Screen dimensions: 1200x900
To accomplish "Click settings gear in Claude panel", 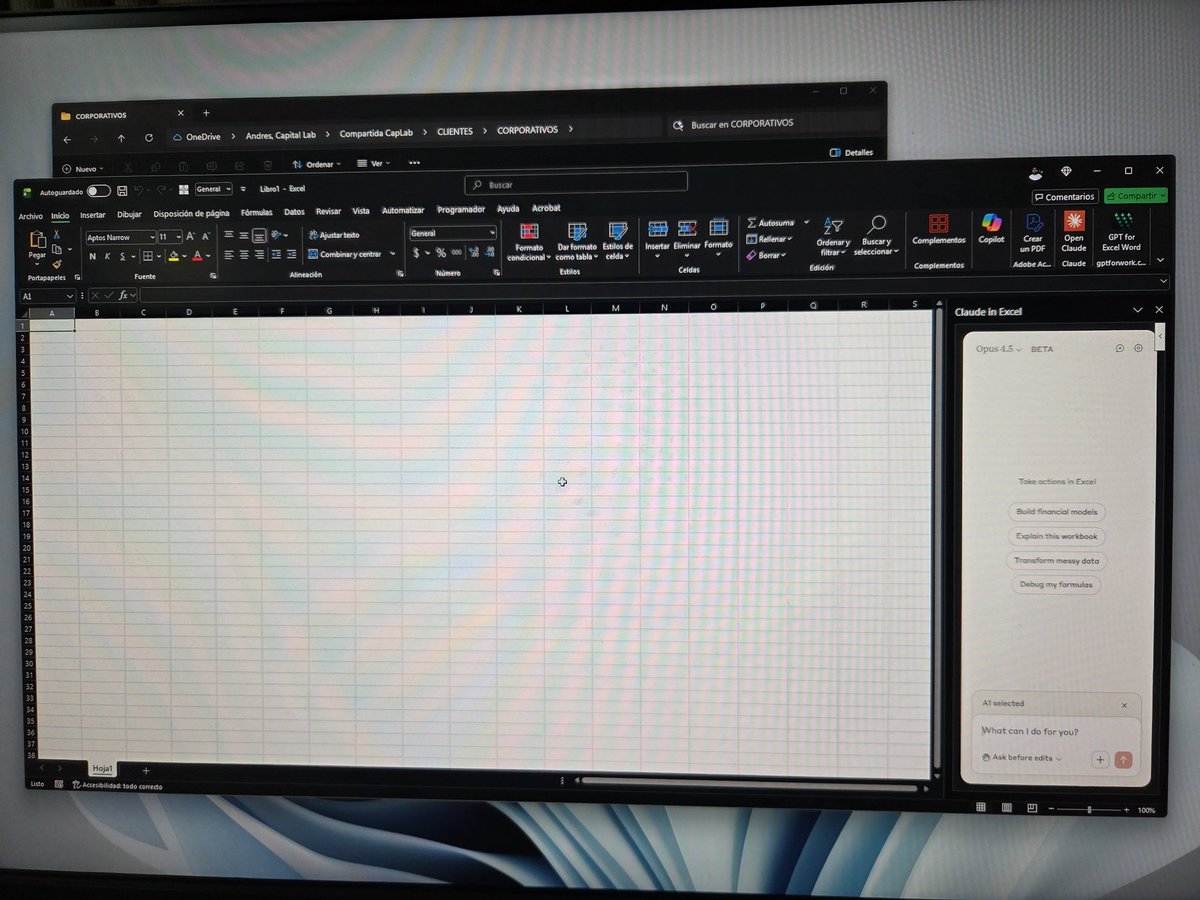I will click(1138, 349).
